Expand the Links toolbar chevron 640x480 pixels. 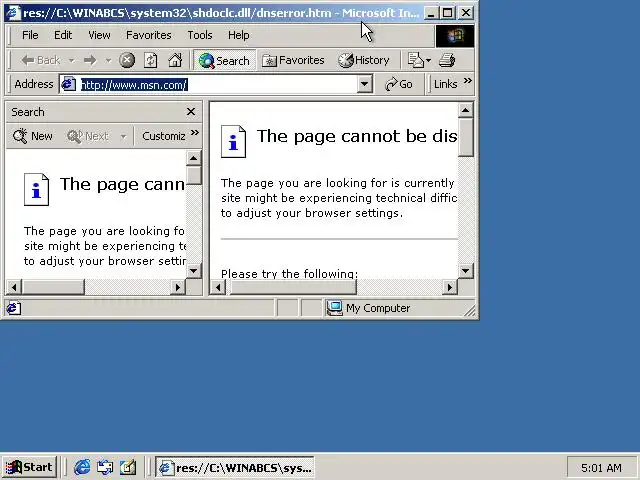click(468, 80)
